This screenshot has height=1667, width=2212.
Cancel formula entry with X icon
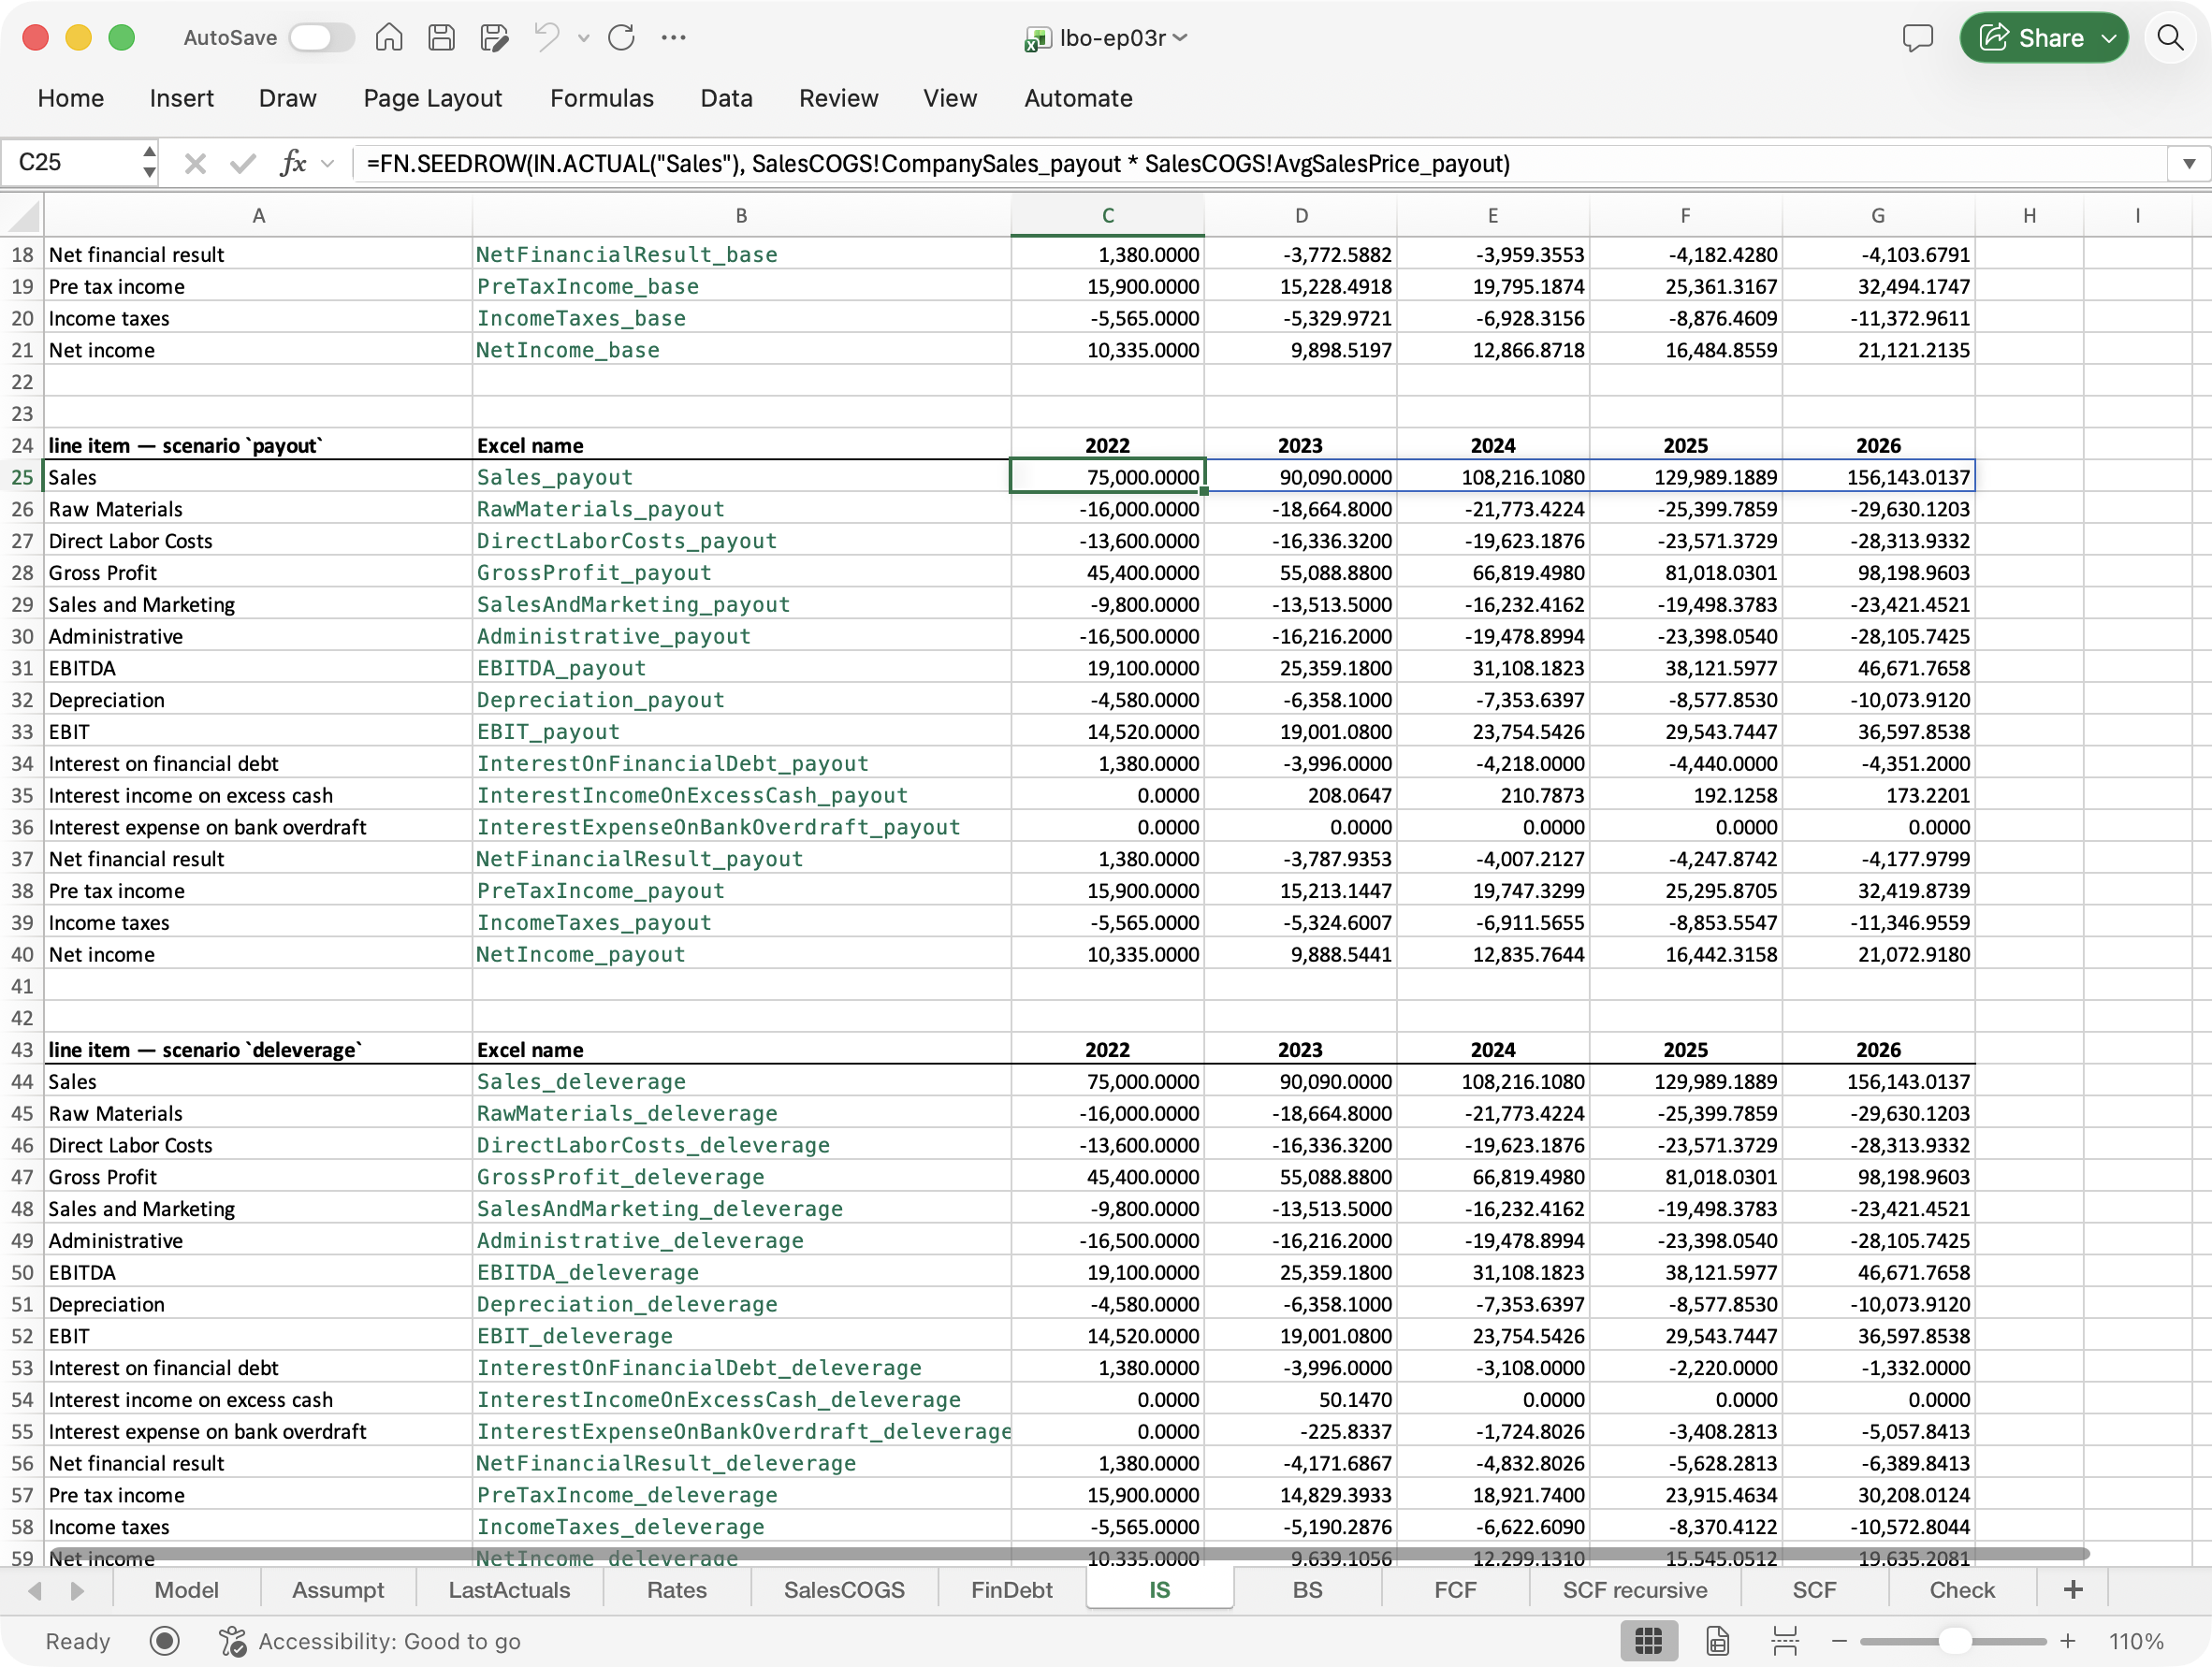click(195, 163)
